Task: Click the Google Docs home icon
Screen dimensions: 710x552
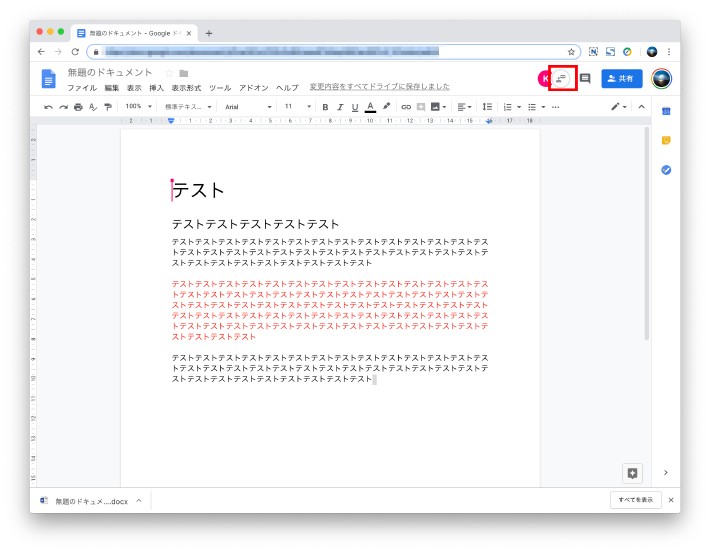Action: tap(48, 79)
